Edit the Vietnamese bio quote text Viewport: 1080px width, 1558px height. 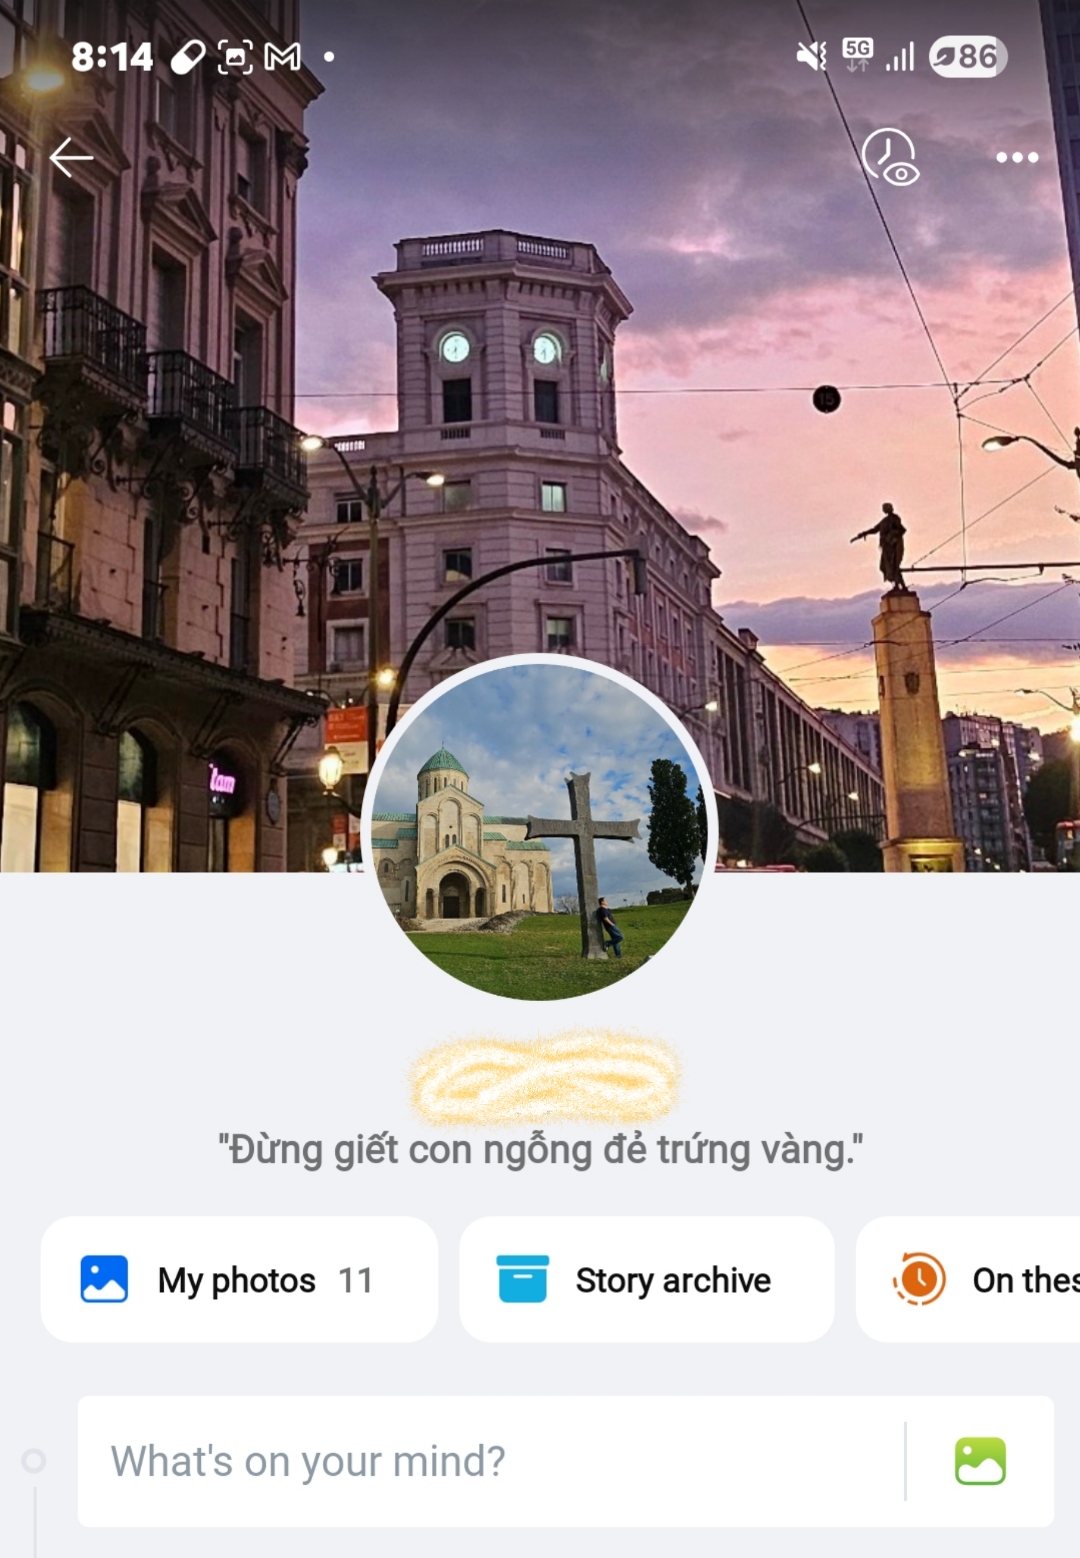(541, 1150)
